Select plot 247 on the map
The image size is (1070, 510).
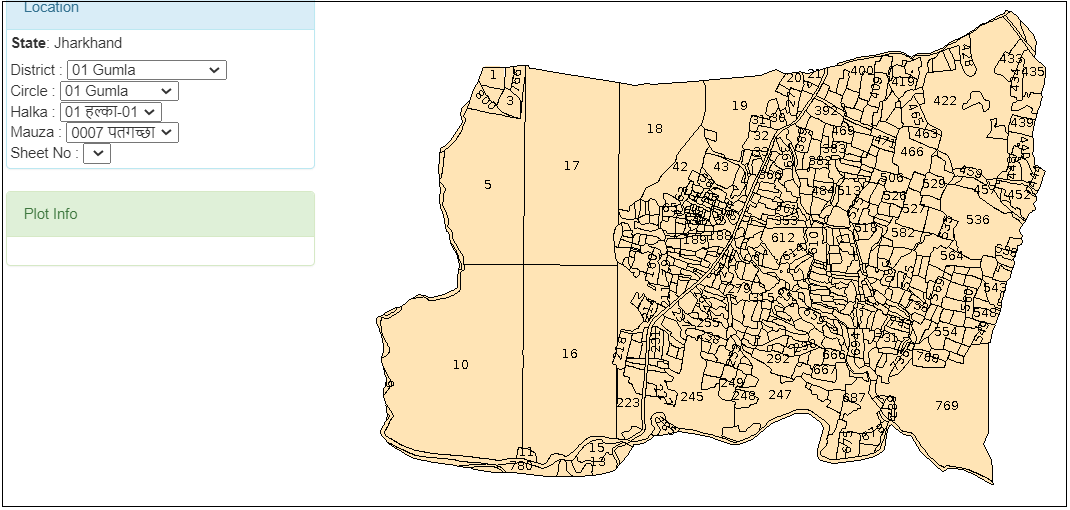pyautogui.click(x=779, y=395)
